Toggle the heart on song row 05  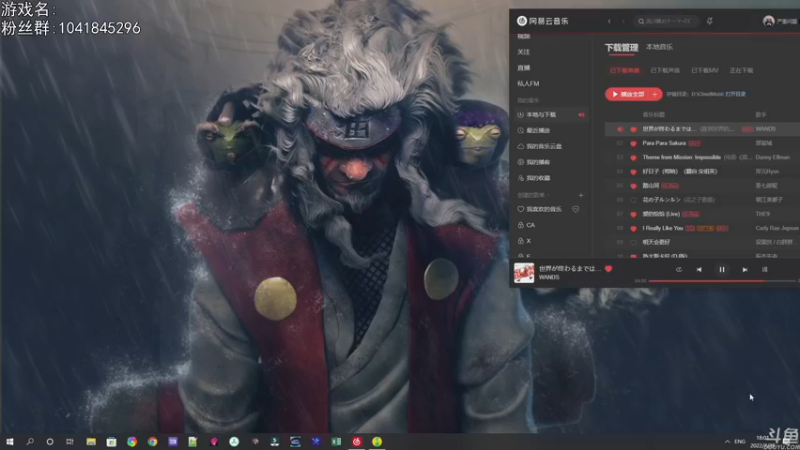pos(634,186)
